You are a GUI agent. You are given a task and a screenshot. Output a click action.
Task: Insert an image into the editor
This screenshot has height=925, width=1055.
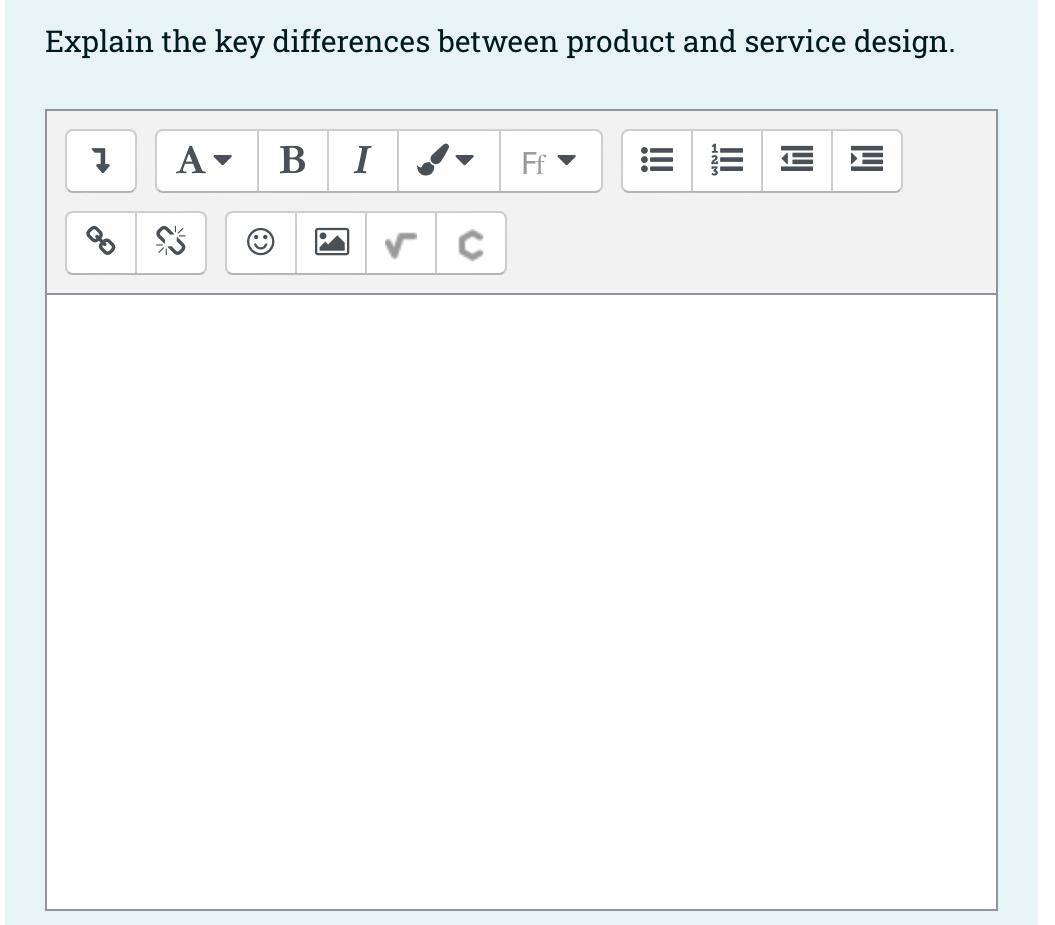pyautogui.click(x=330, y=242)
